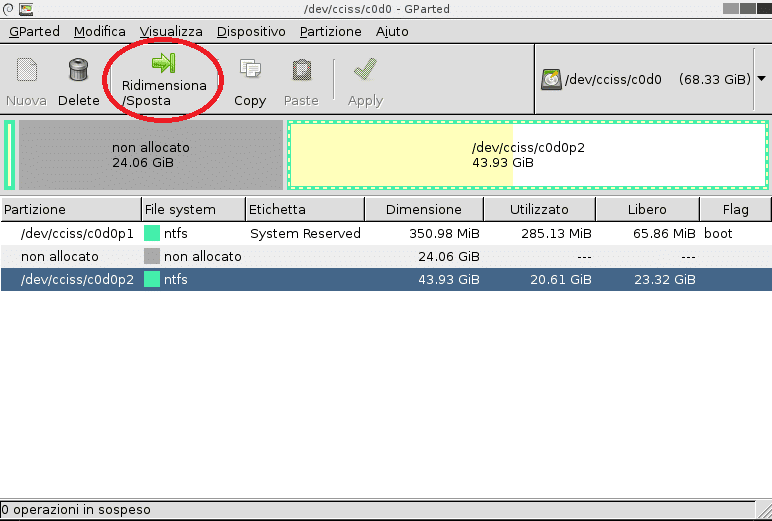Click the window resize grip corner
Screen dimensions: 772x521
(x=765, y=510)
